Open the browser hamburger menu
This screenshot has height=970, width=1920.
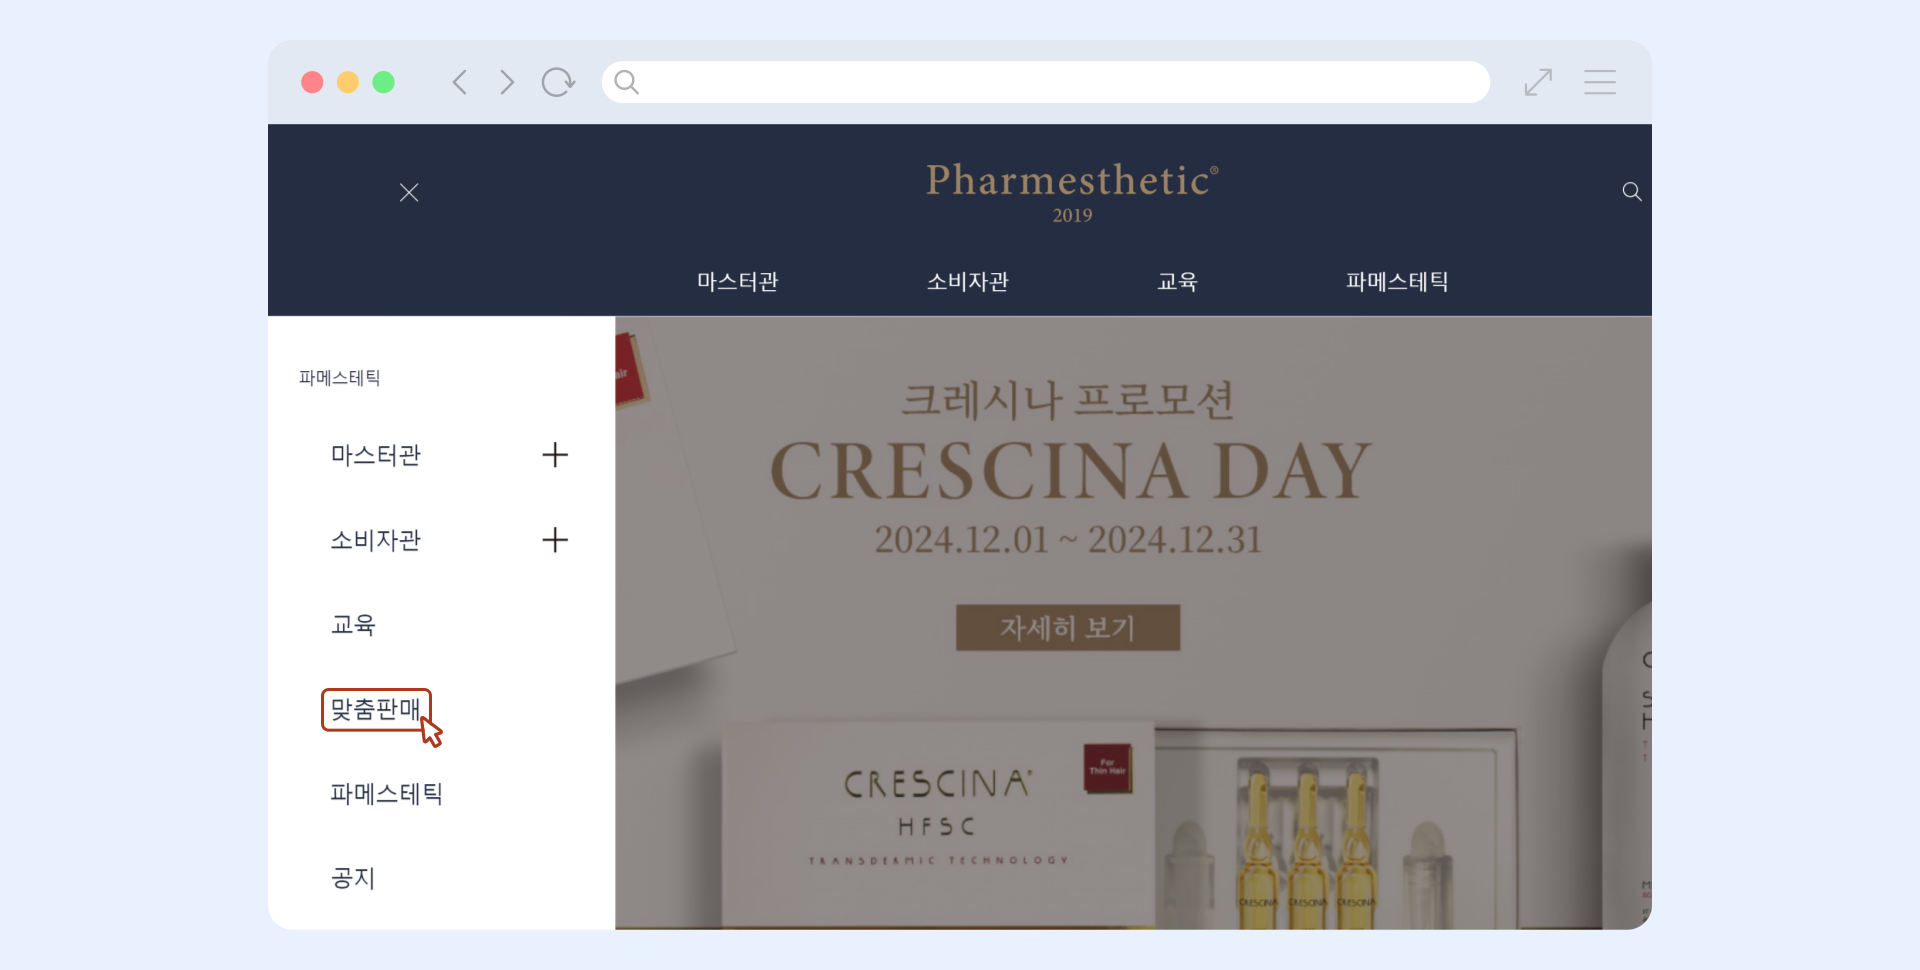click(x=1600, y=82)
